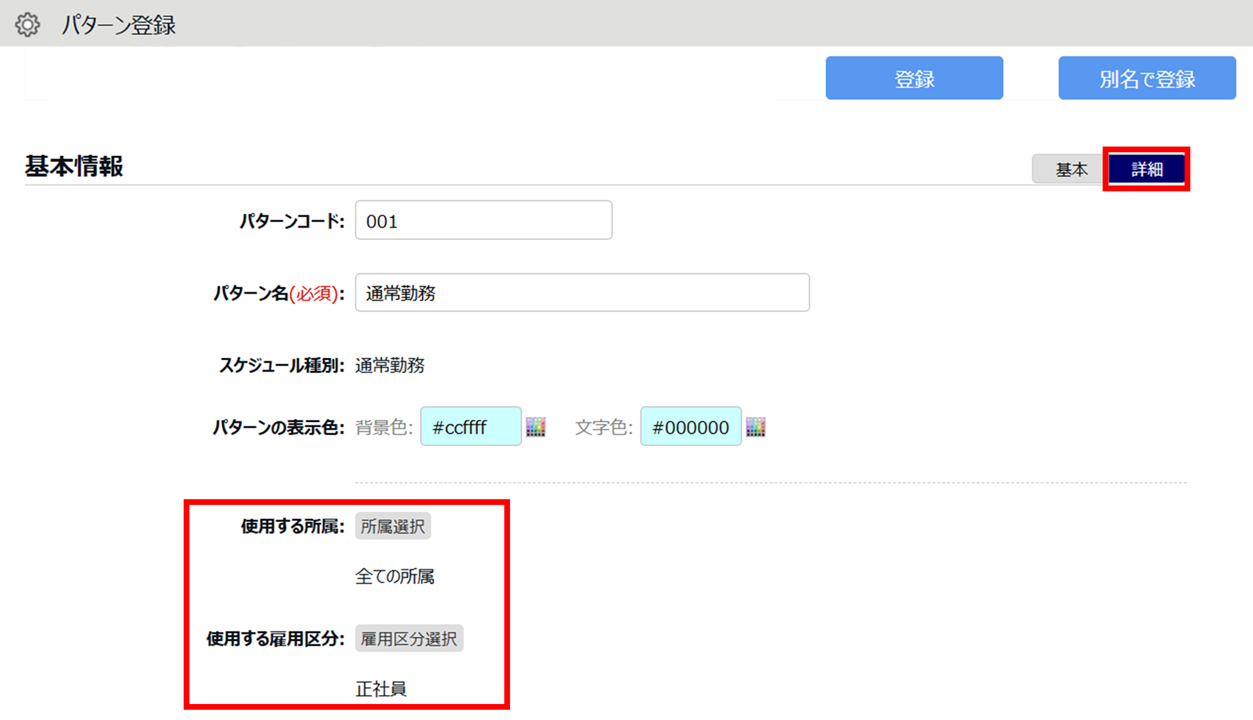Switch to the 基本 tab
This screenshot has height=720, width=1253.
1070,169
